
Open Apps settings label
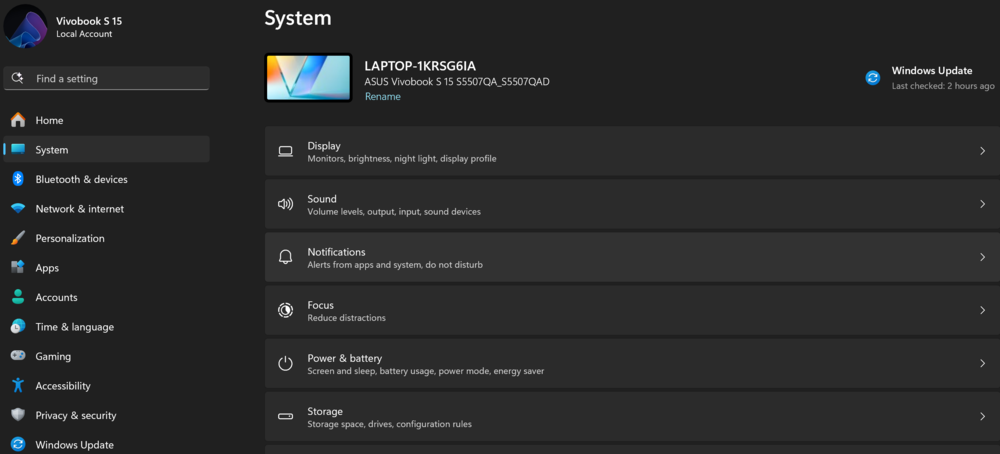[47, 268]
